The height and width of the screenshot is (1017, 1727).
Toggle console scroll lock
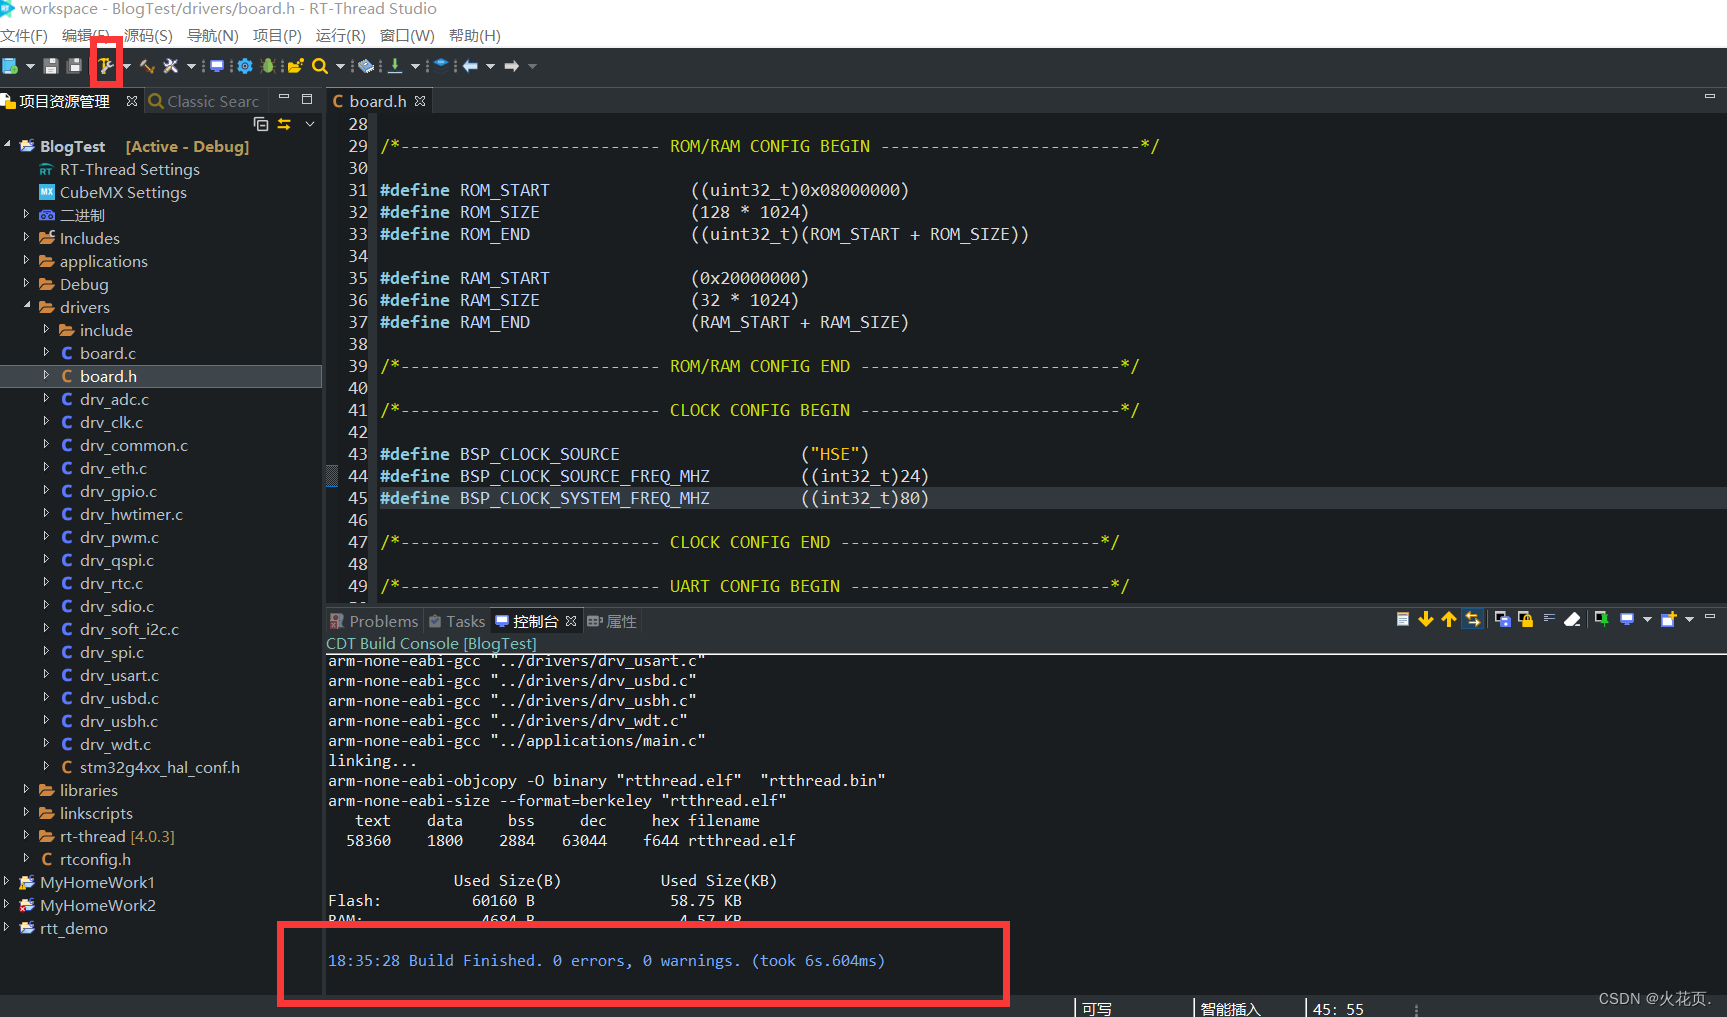(x=1526, y=619)
